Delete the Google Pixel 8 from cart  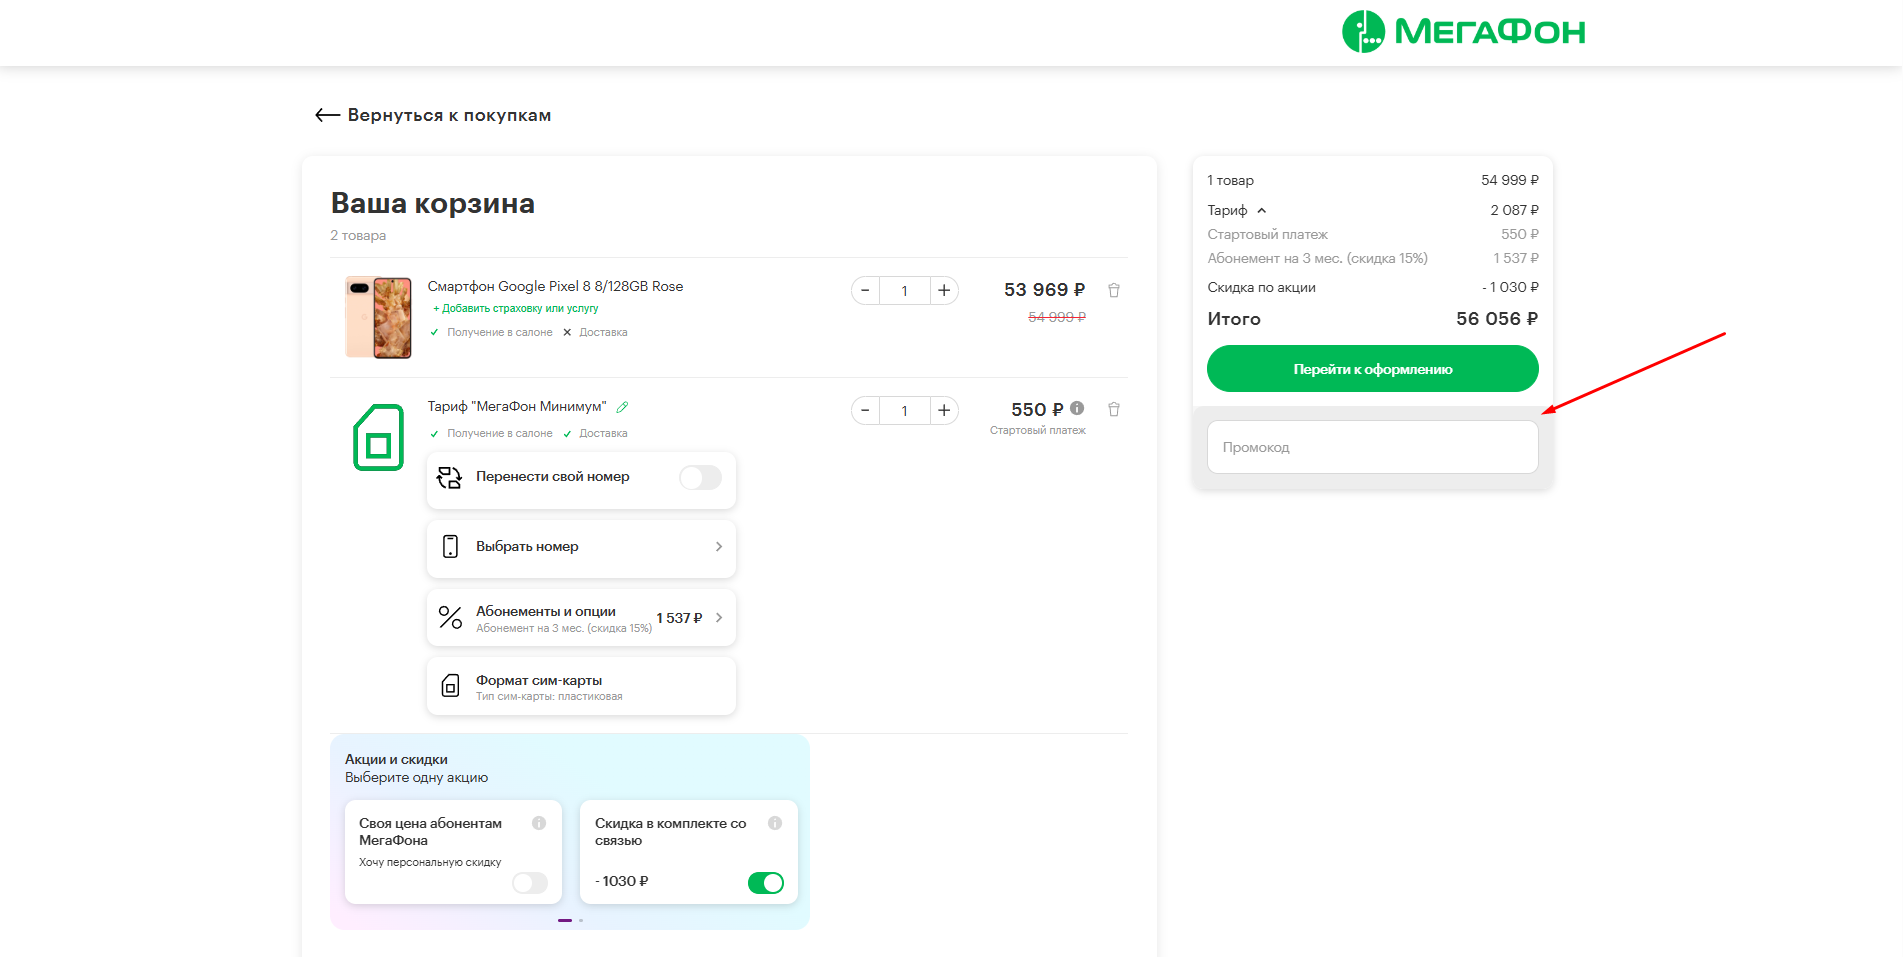(1113, 291)
